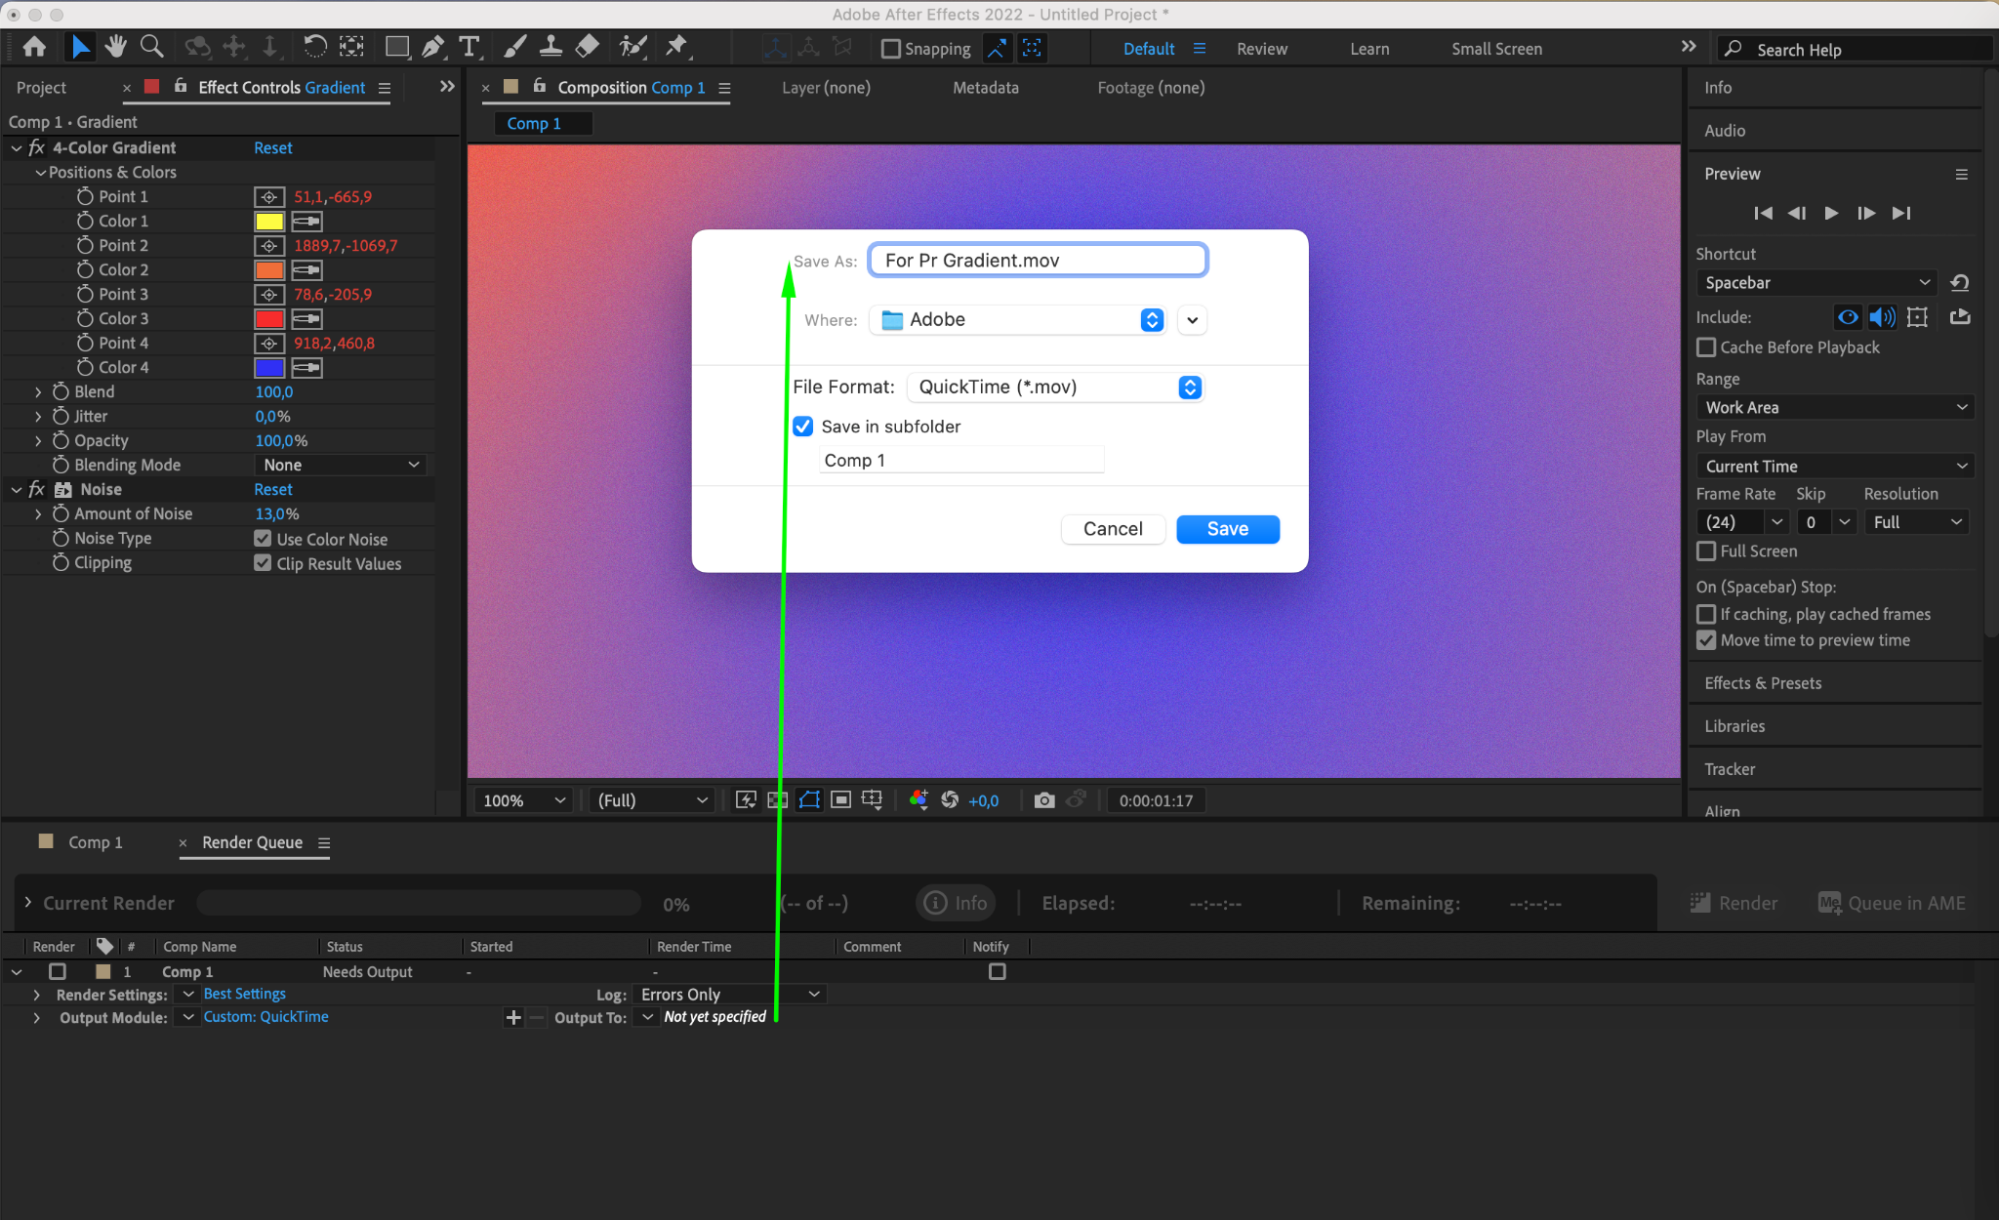Toggle the Snapping checkbox

890,49
